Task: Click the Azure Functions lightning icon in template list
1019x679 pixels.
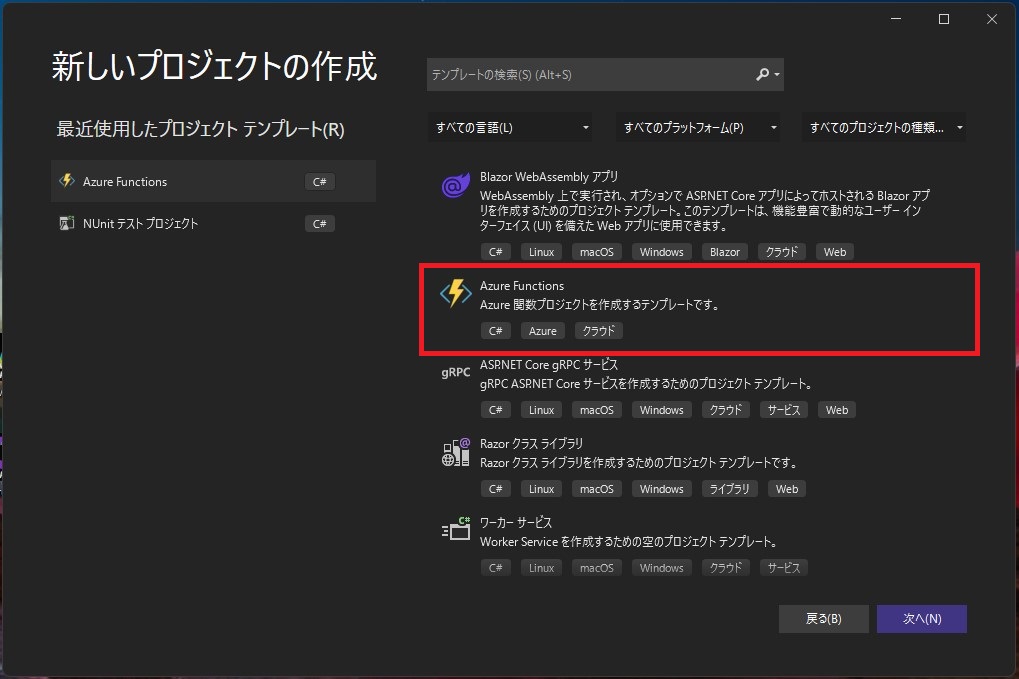Action: 456,293
